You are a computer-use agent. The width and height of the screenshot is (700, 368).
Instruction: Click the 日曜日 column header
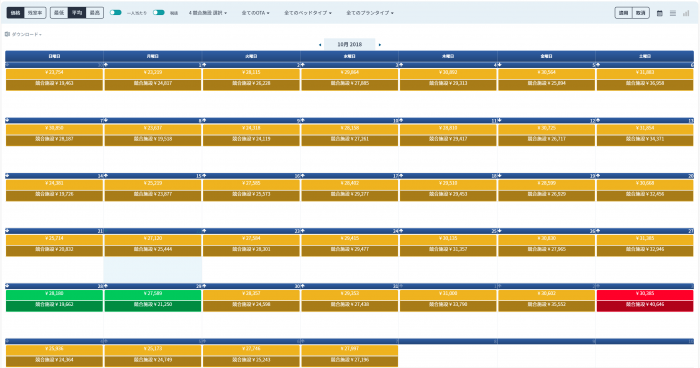click(54, 56)
